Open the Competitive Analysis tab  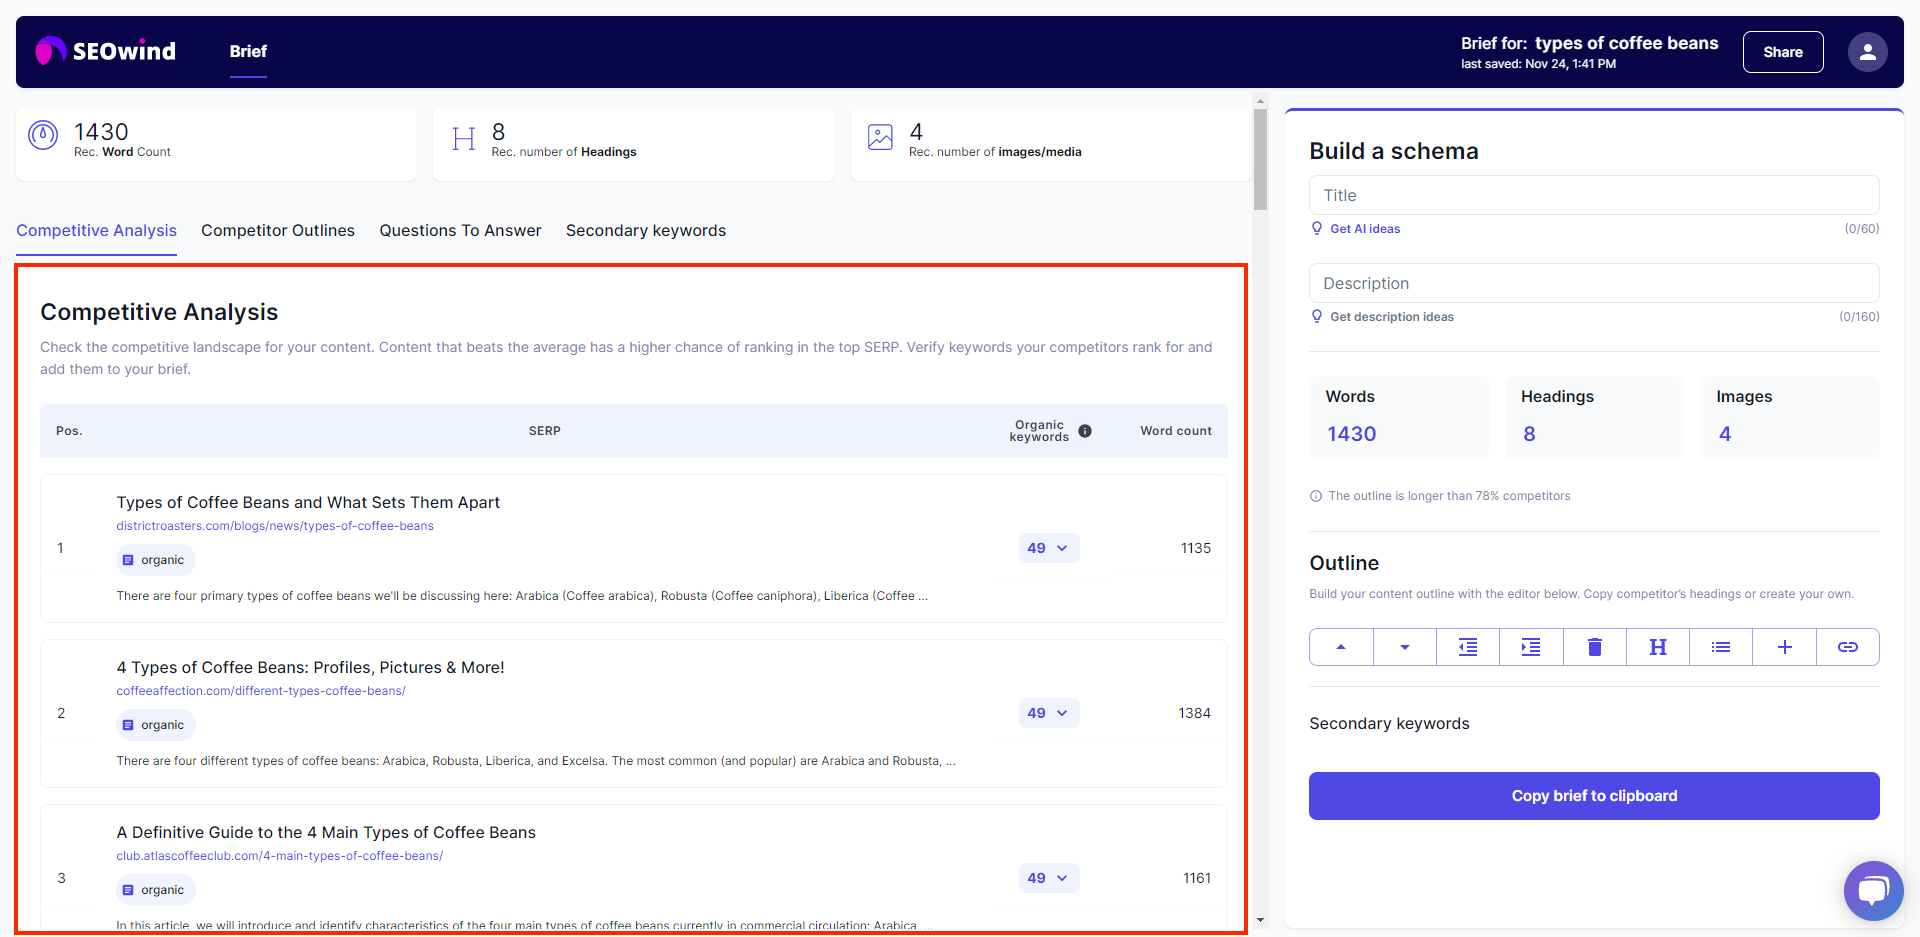96,230
